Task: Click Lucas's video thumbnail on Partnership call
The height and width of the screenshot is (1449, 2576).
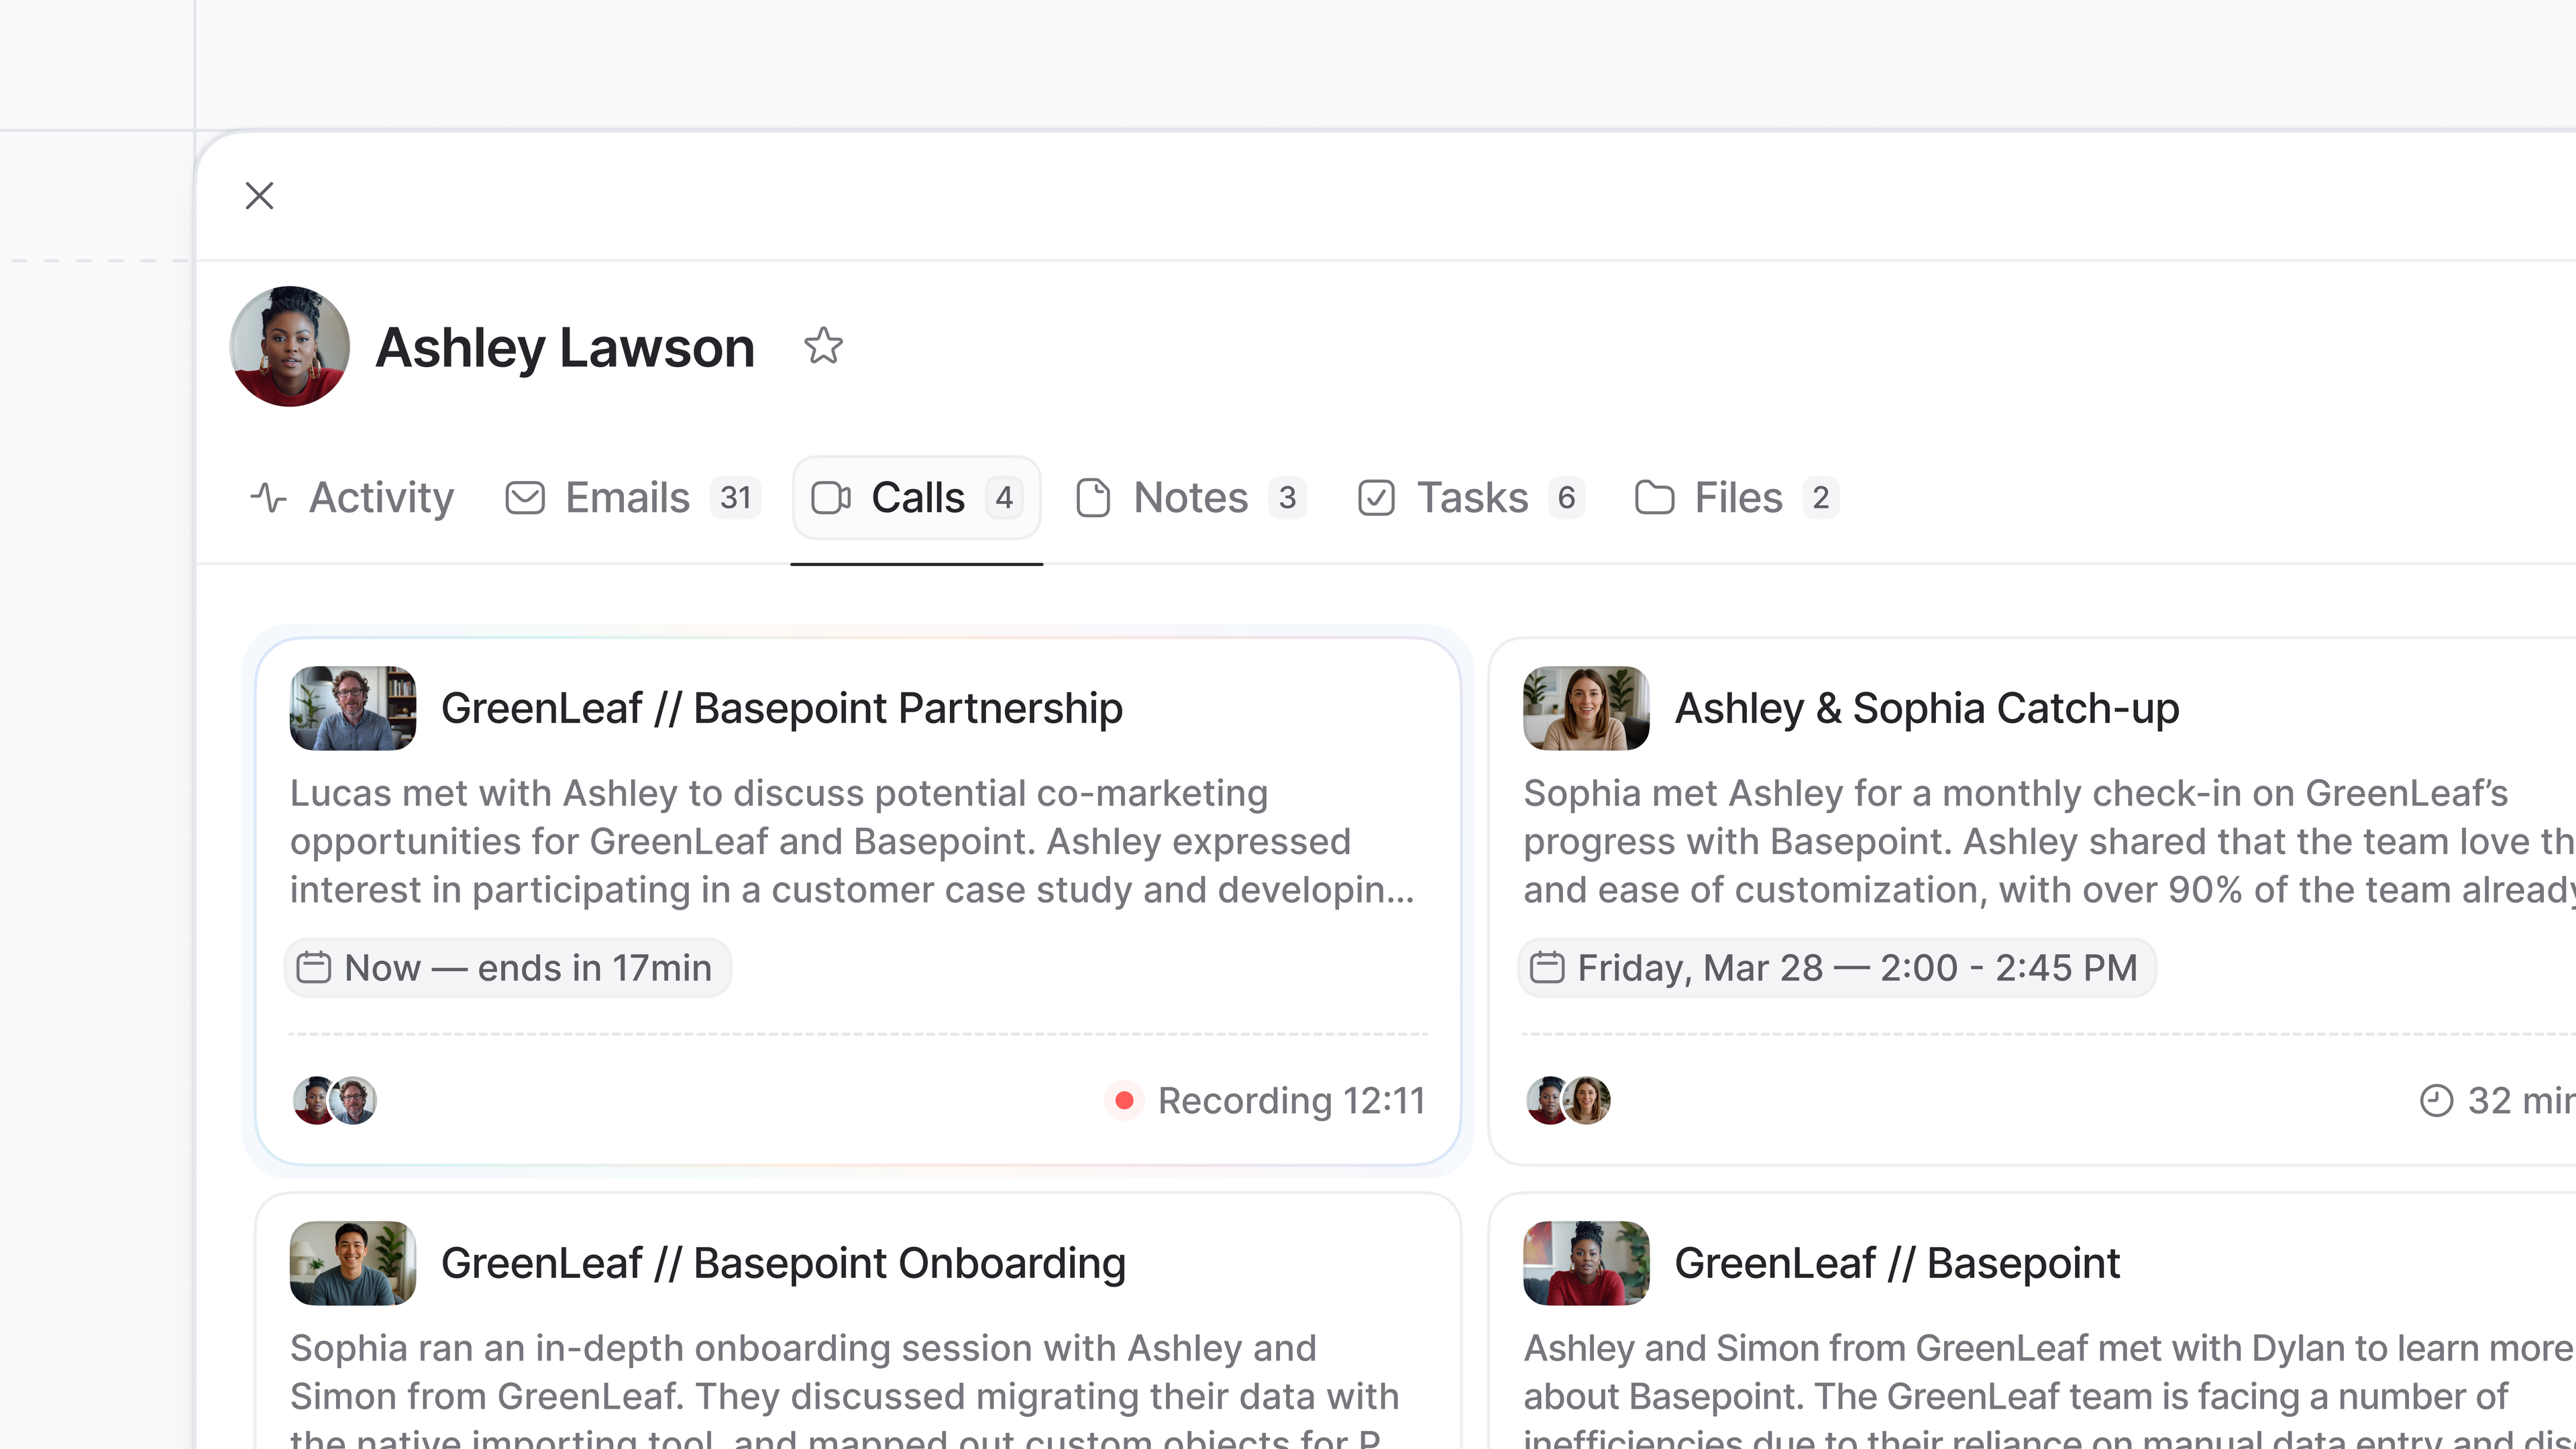Action: (x=353, y=708)
